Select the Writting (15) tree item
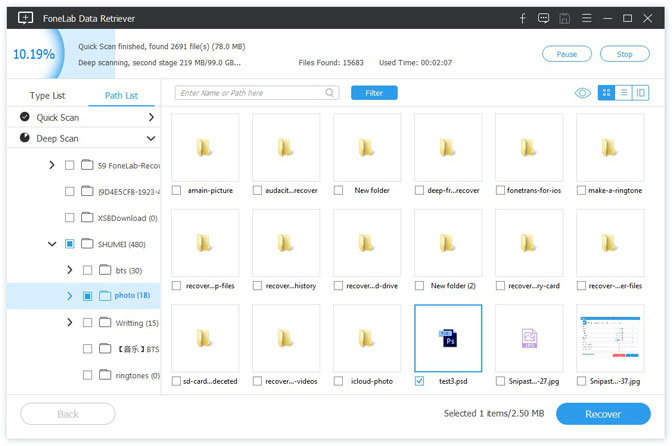 click(137, 323)
